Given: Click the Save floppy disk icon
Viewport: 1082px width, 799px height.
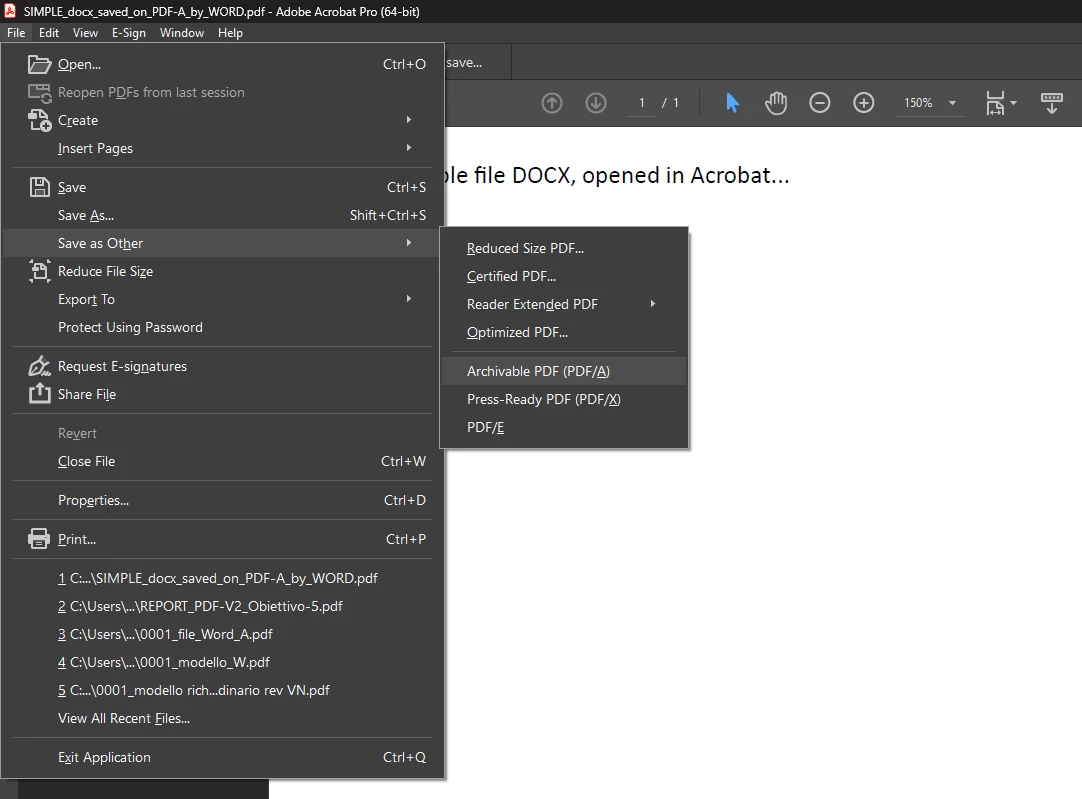Looking at the screenshot, I should [39, 187].
